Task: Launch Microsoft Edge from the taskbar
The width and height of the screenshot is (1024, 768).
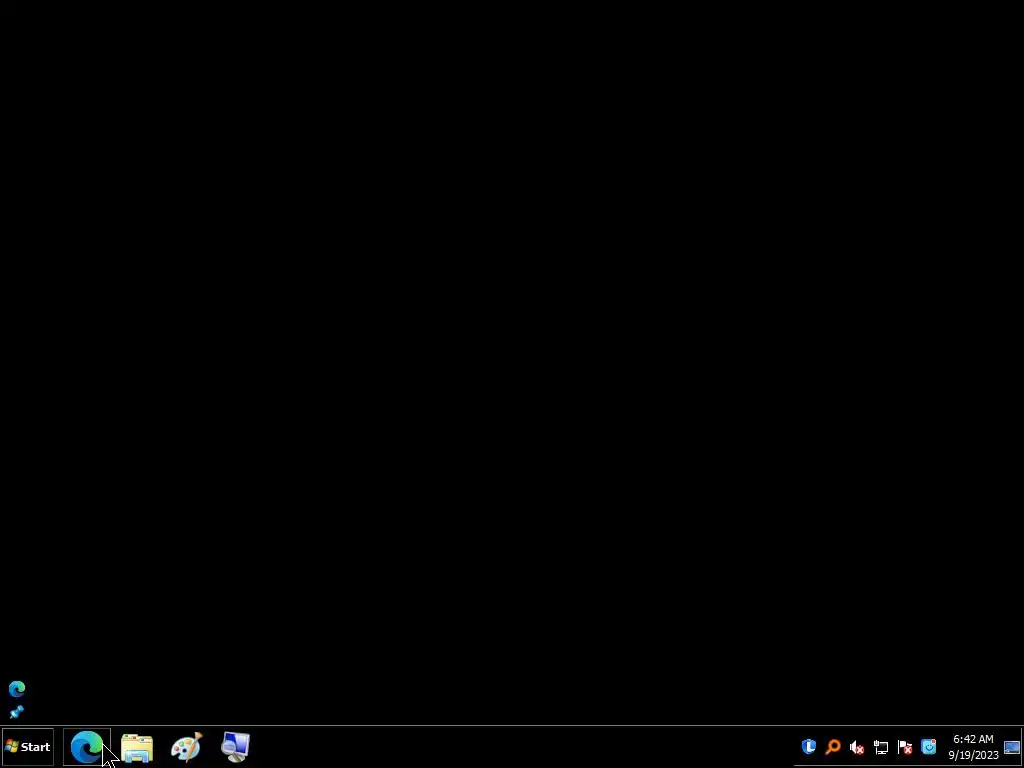Action: click(87, 746)
